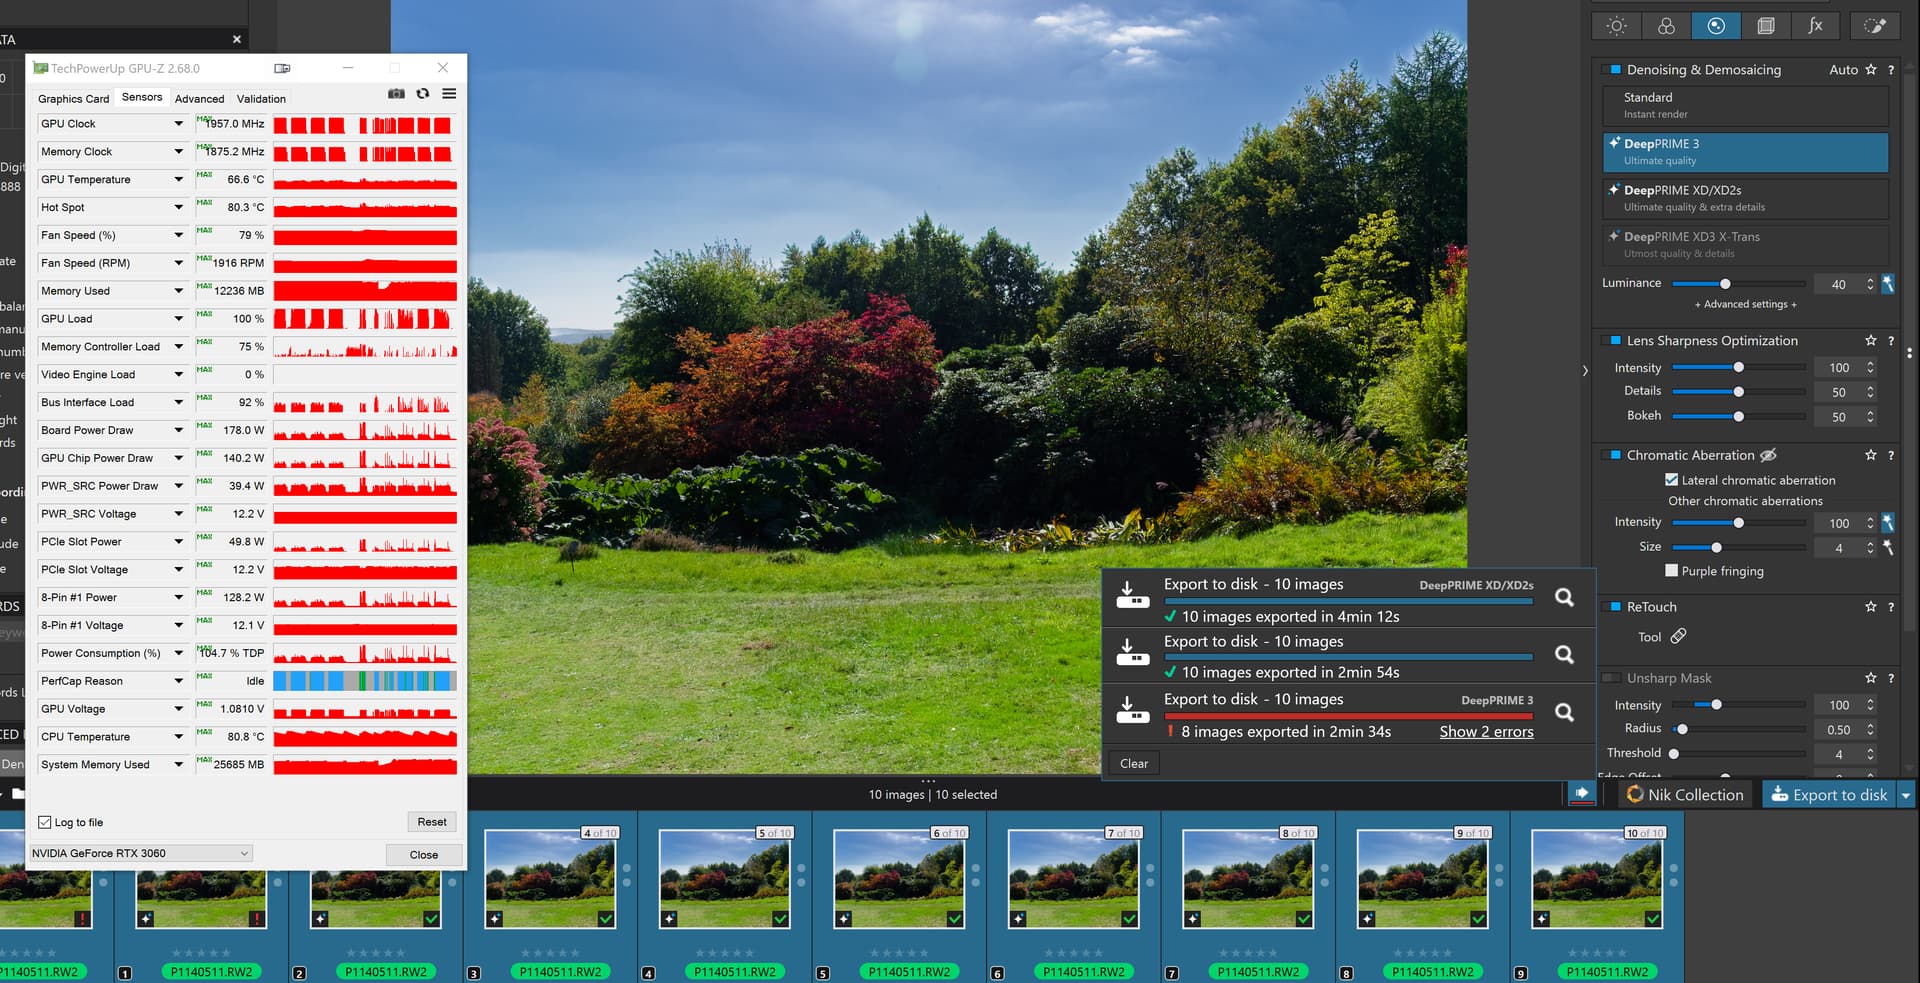Screen dimensions: 1920x983
Task: Select the ReTouch bandage tool
Action: (1678, 636)
